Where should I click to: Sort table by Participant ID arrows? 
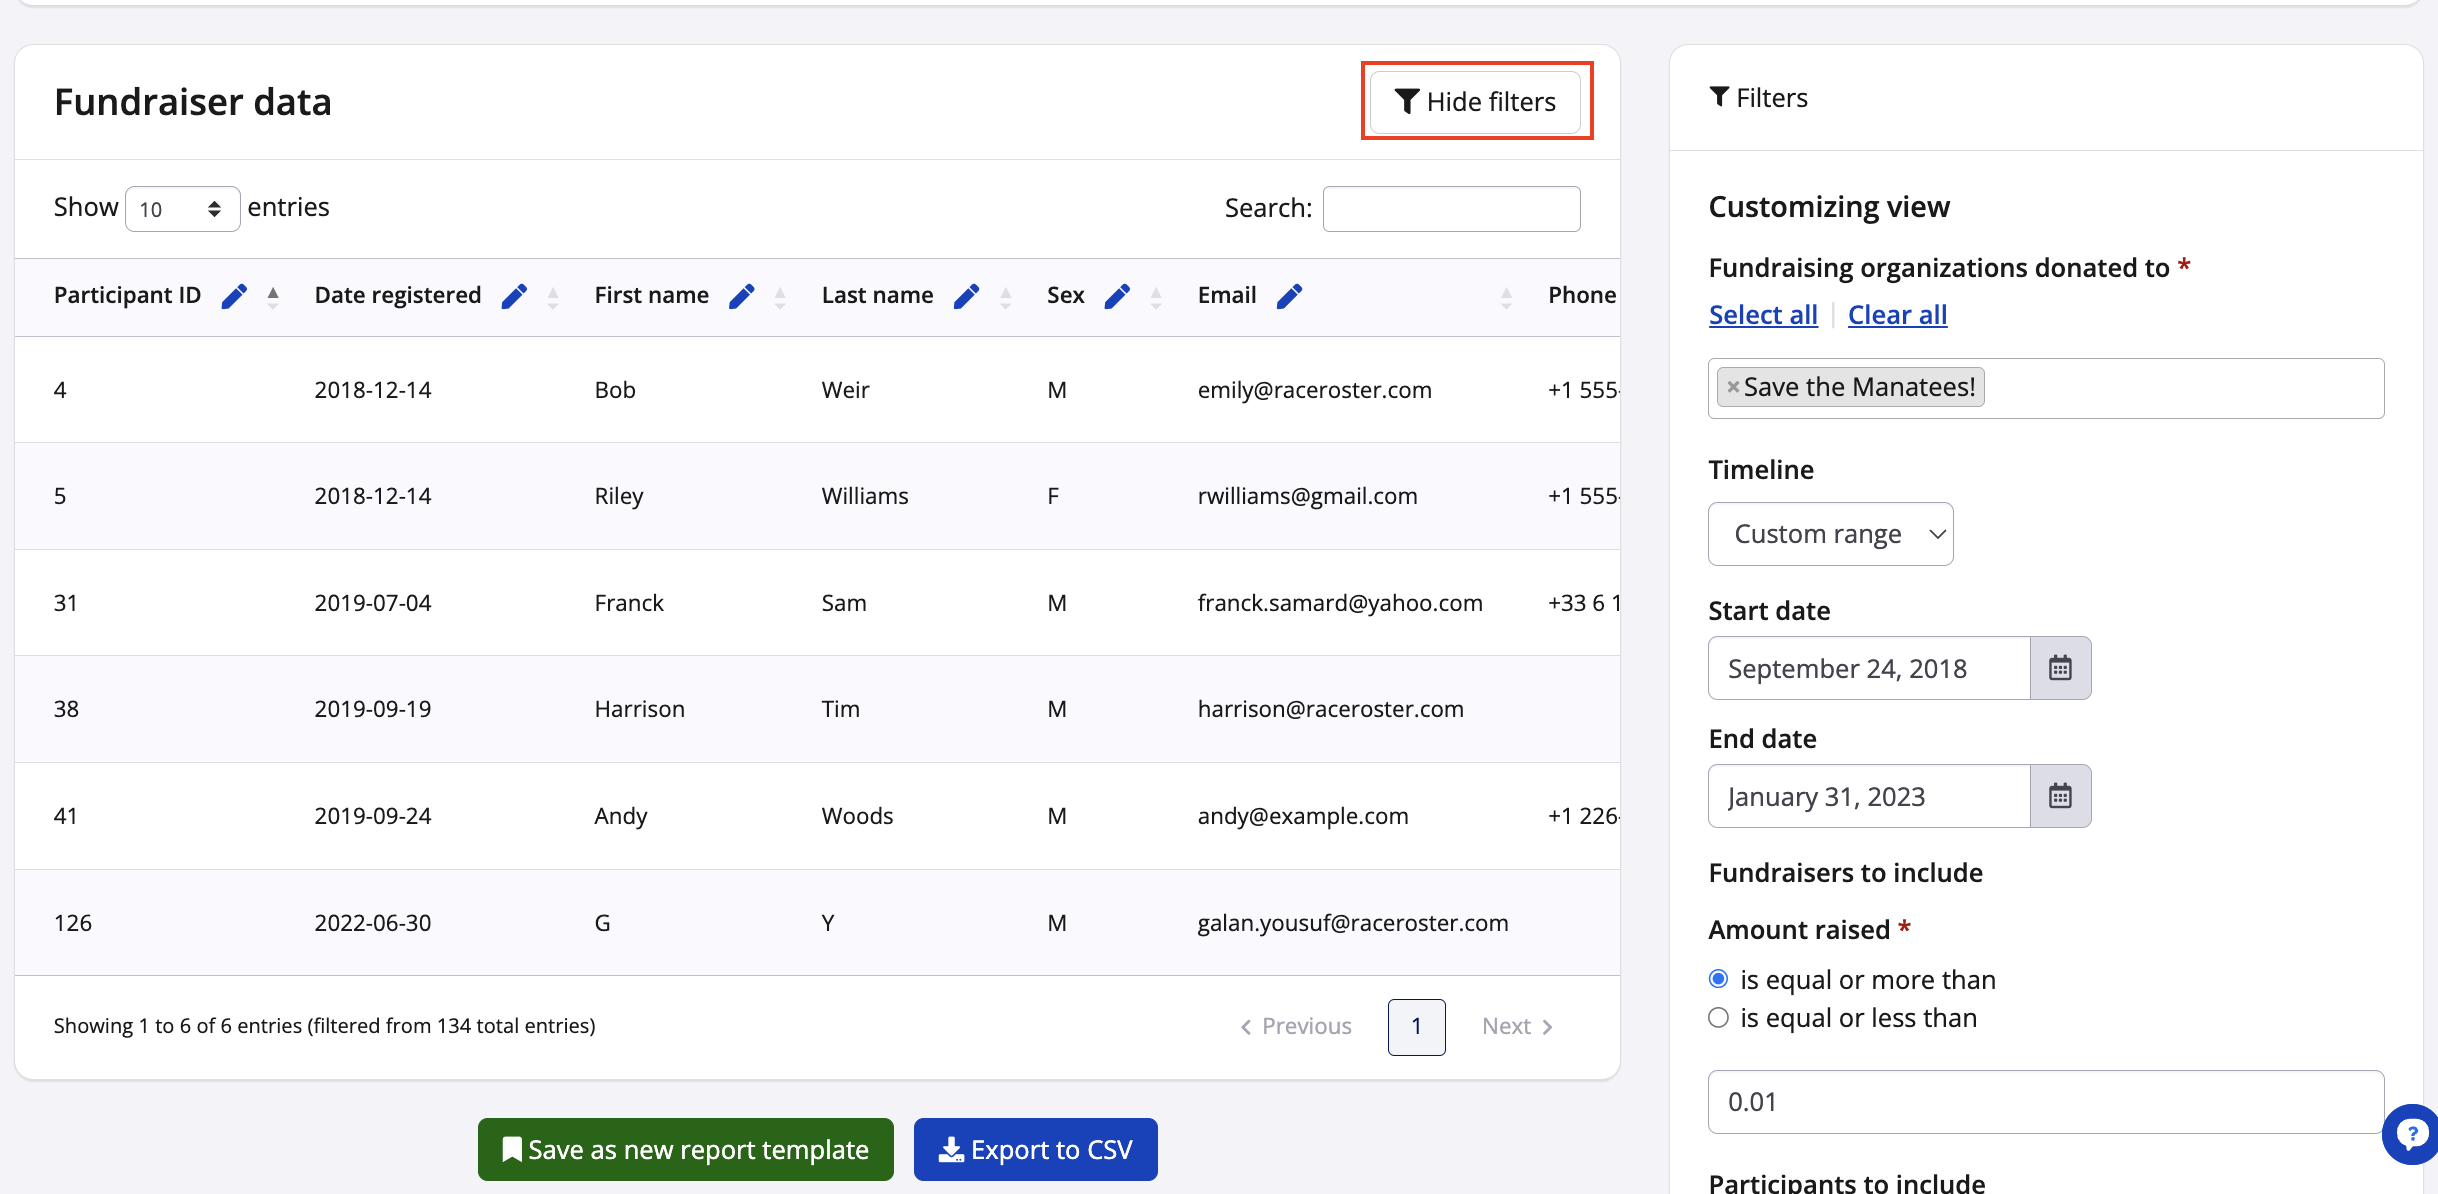(x=273, y=296)
